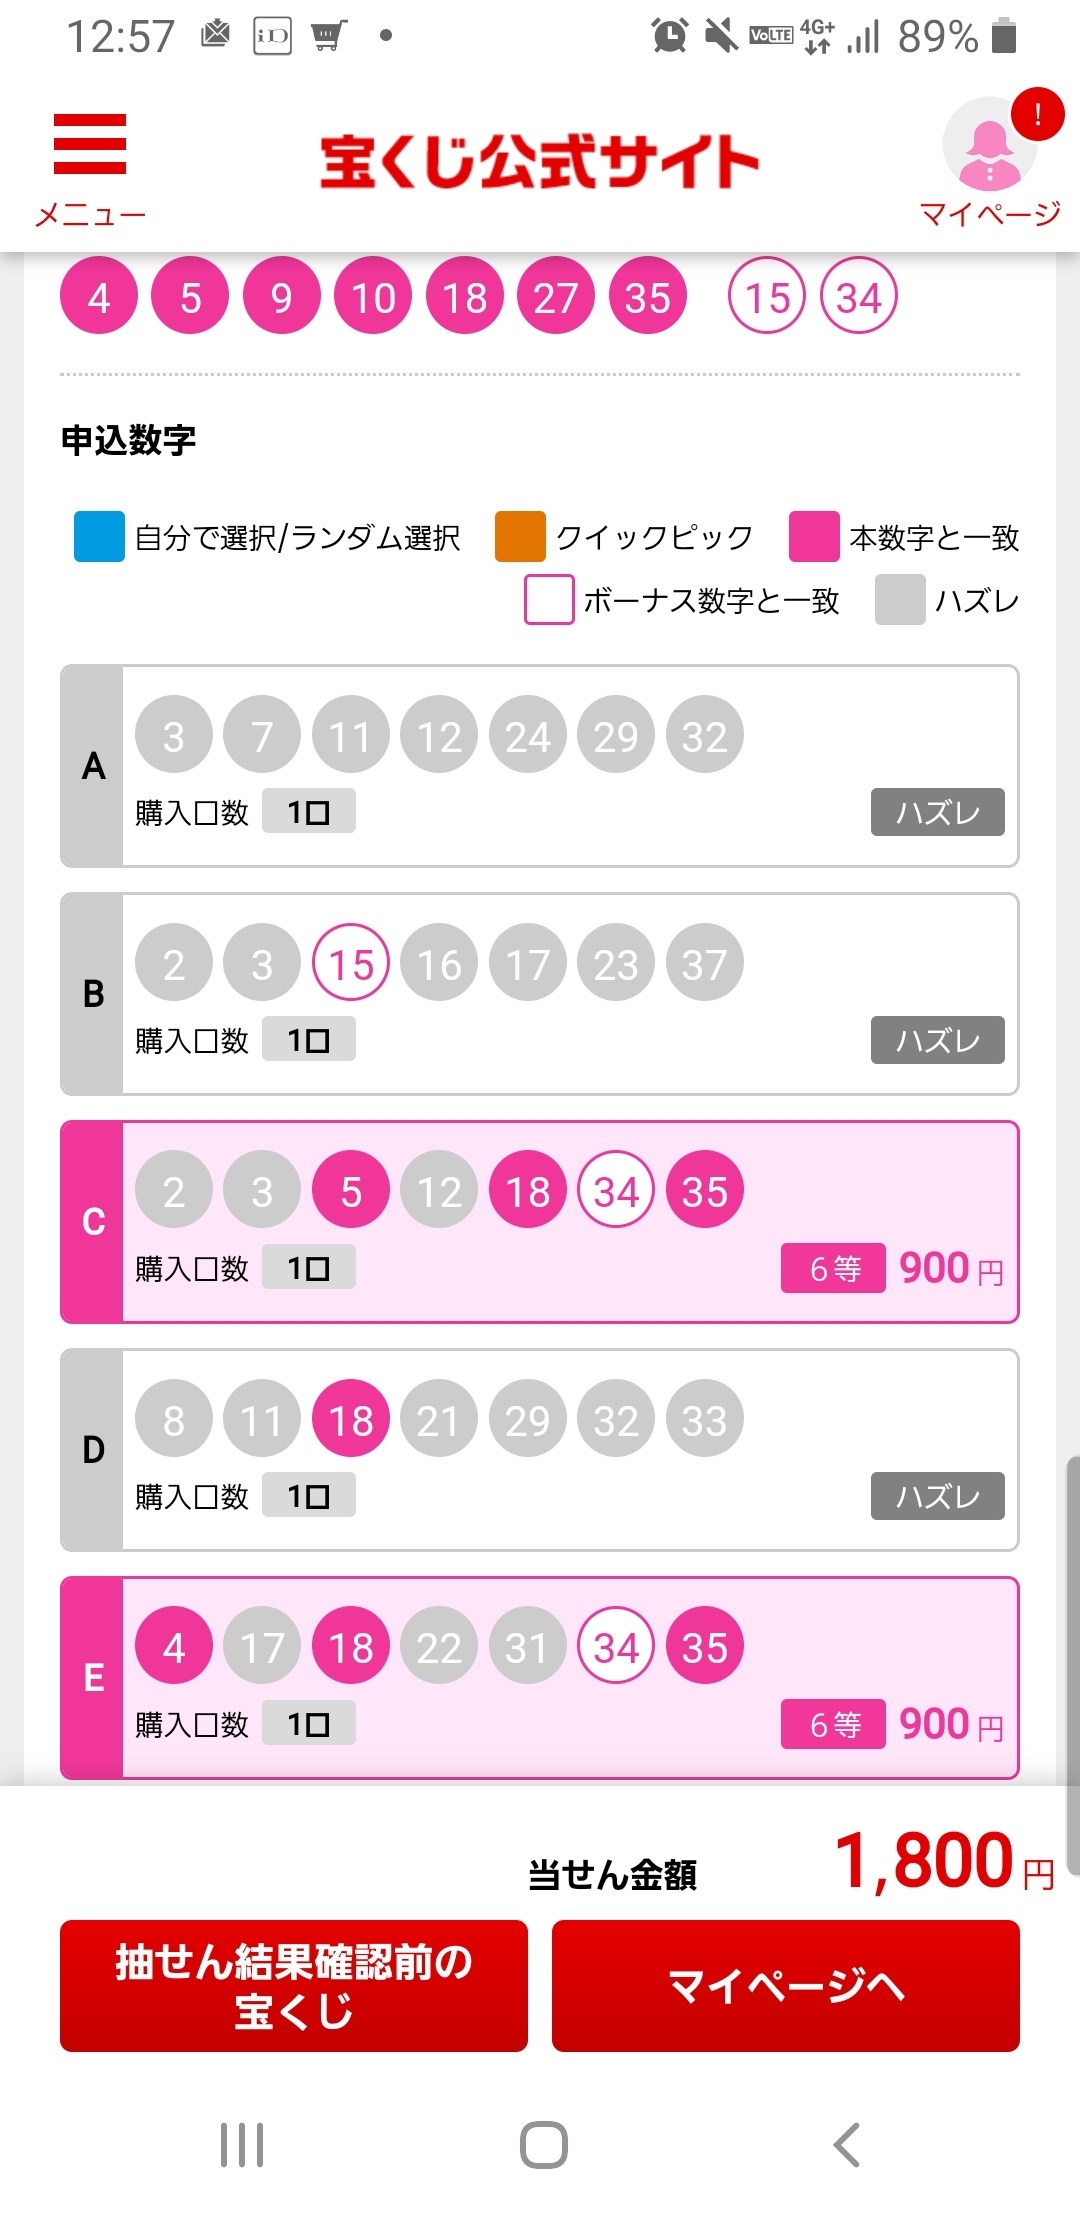The image size is (1080, 2220).
Task: Tap winning number 27 in the draw results
Action: [555, 297]
